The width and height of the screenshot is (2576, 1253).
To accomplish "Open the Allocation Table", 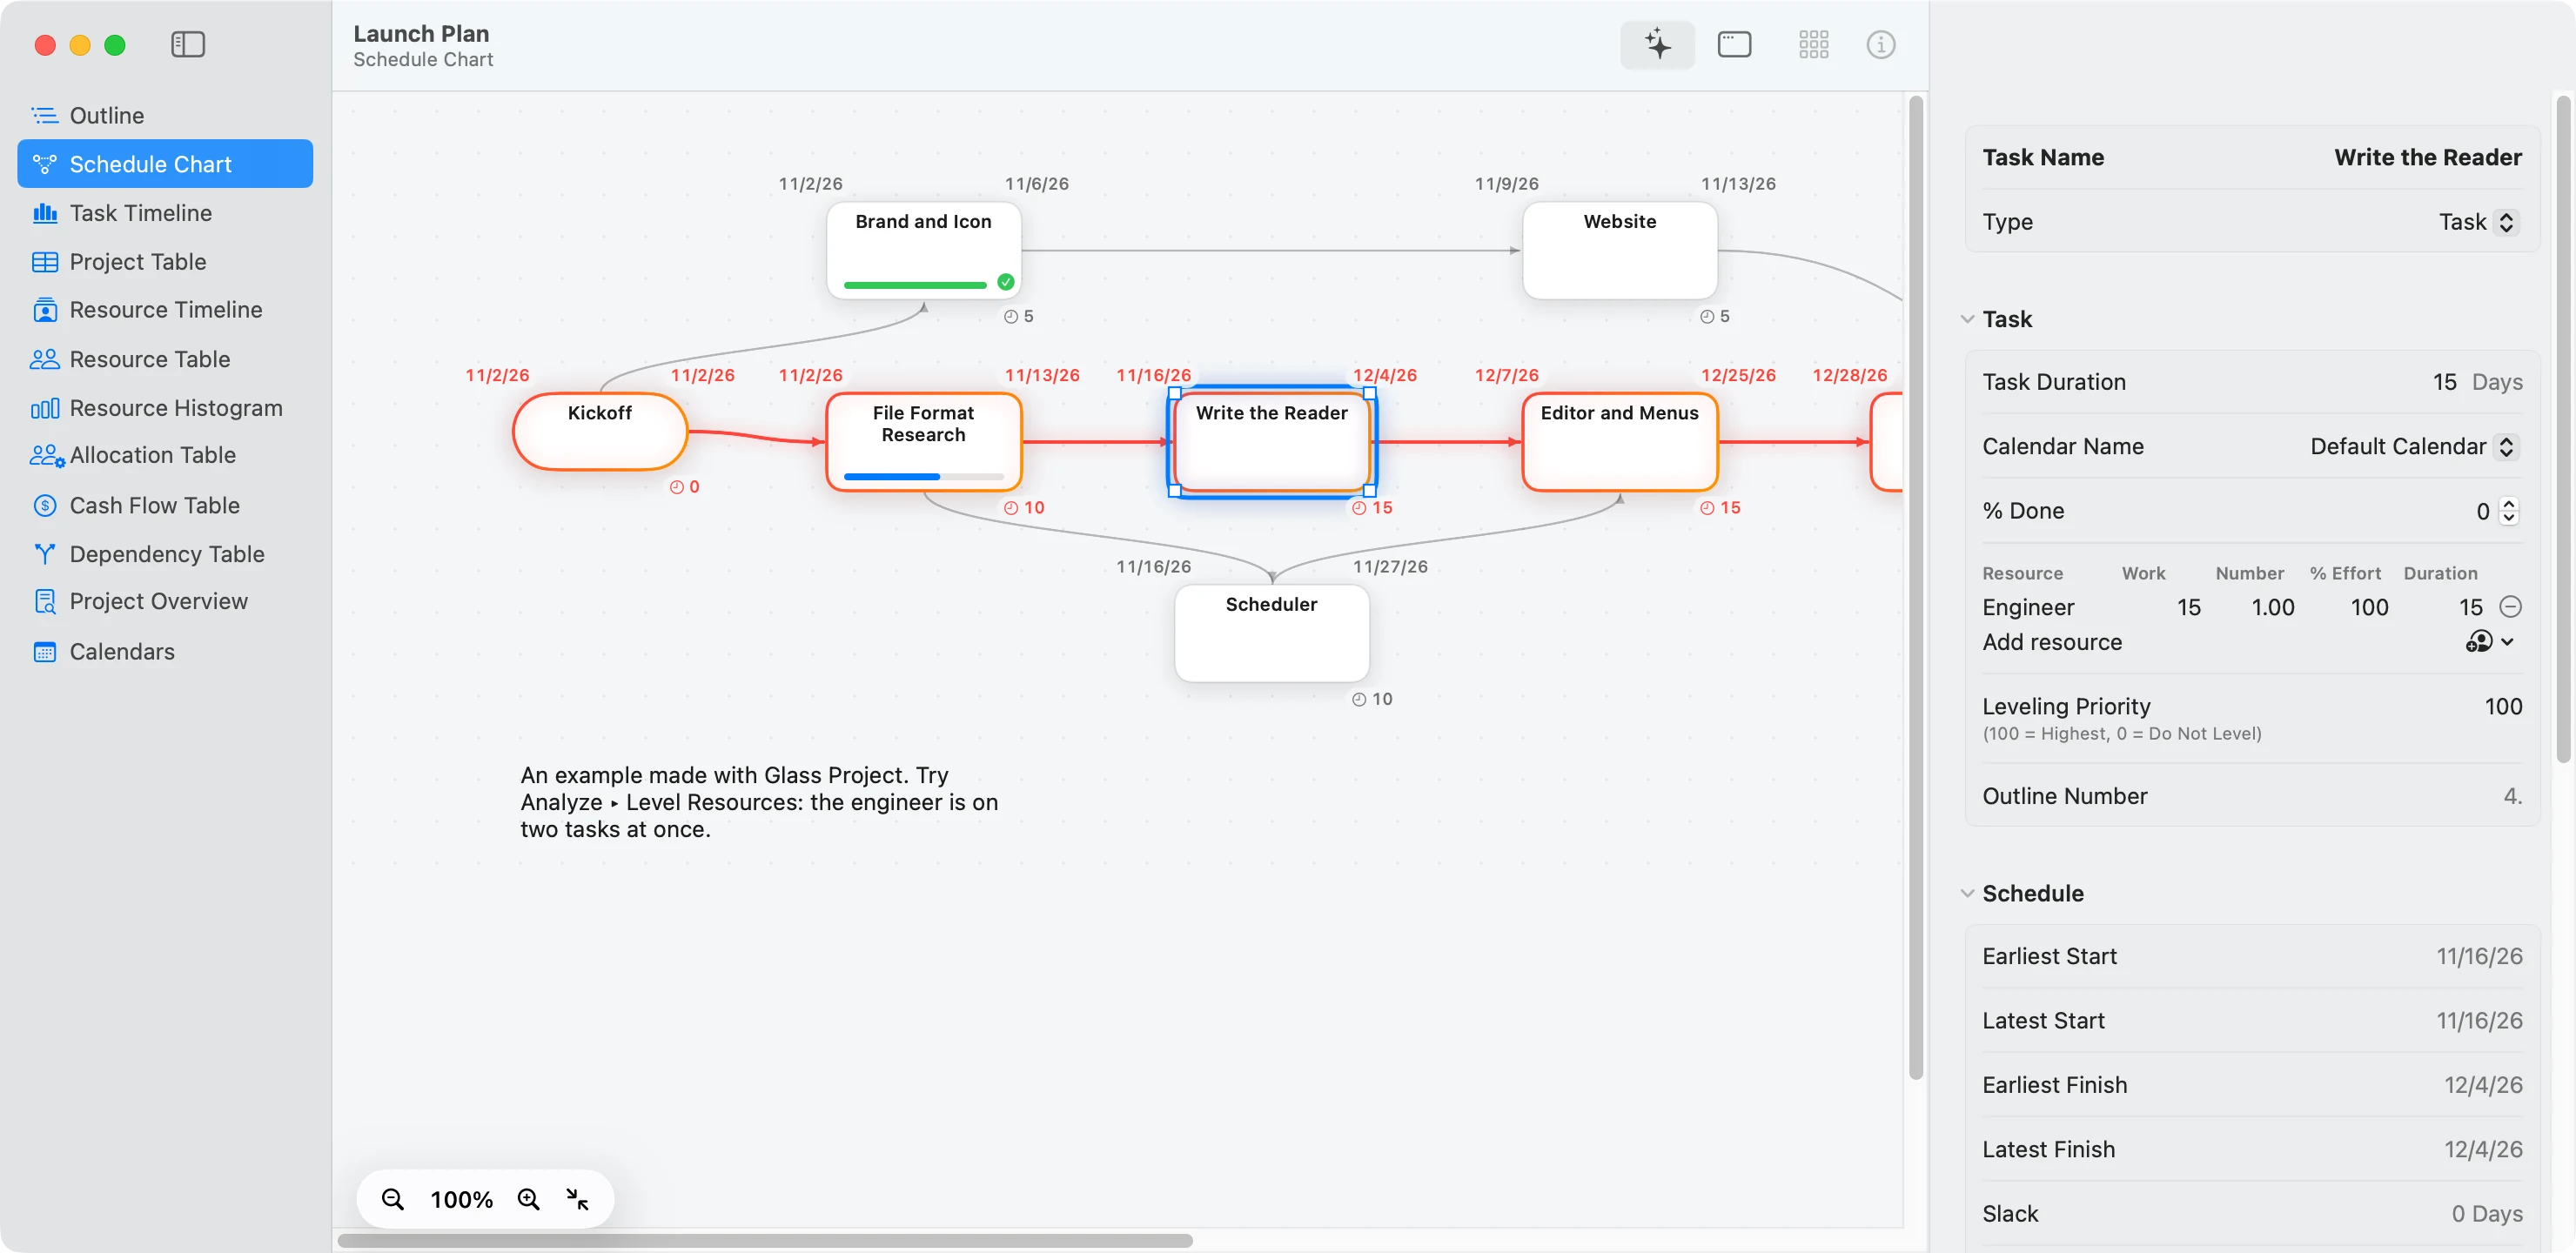I will (x=165, y=456).
